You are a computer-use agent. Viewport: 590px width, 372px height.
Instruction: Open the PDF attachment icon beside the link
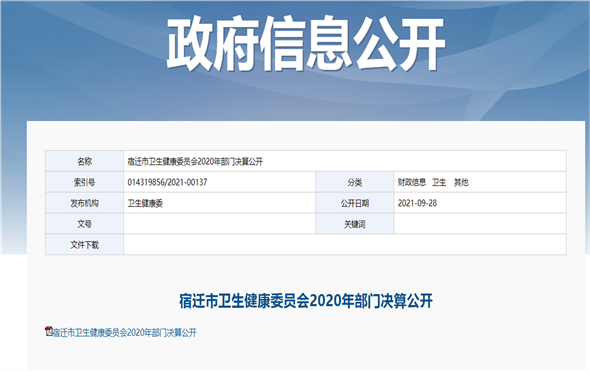49,331
